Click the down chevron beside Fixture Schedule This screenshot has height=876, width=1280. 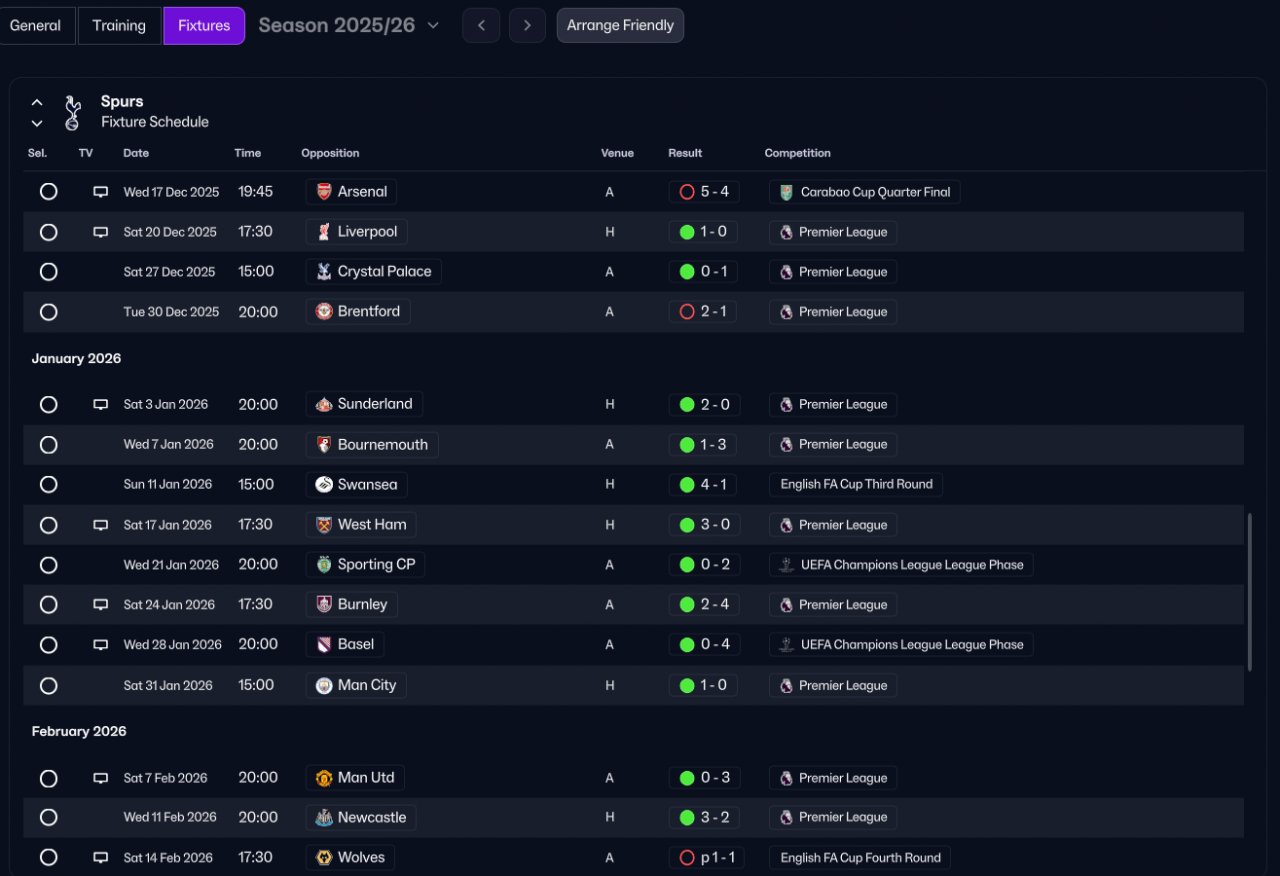click(x=37, y=123)
